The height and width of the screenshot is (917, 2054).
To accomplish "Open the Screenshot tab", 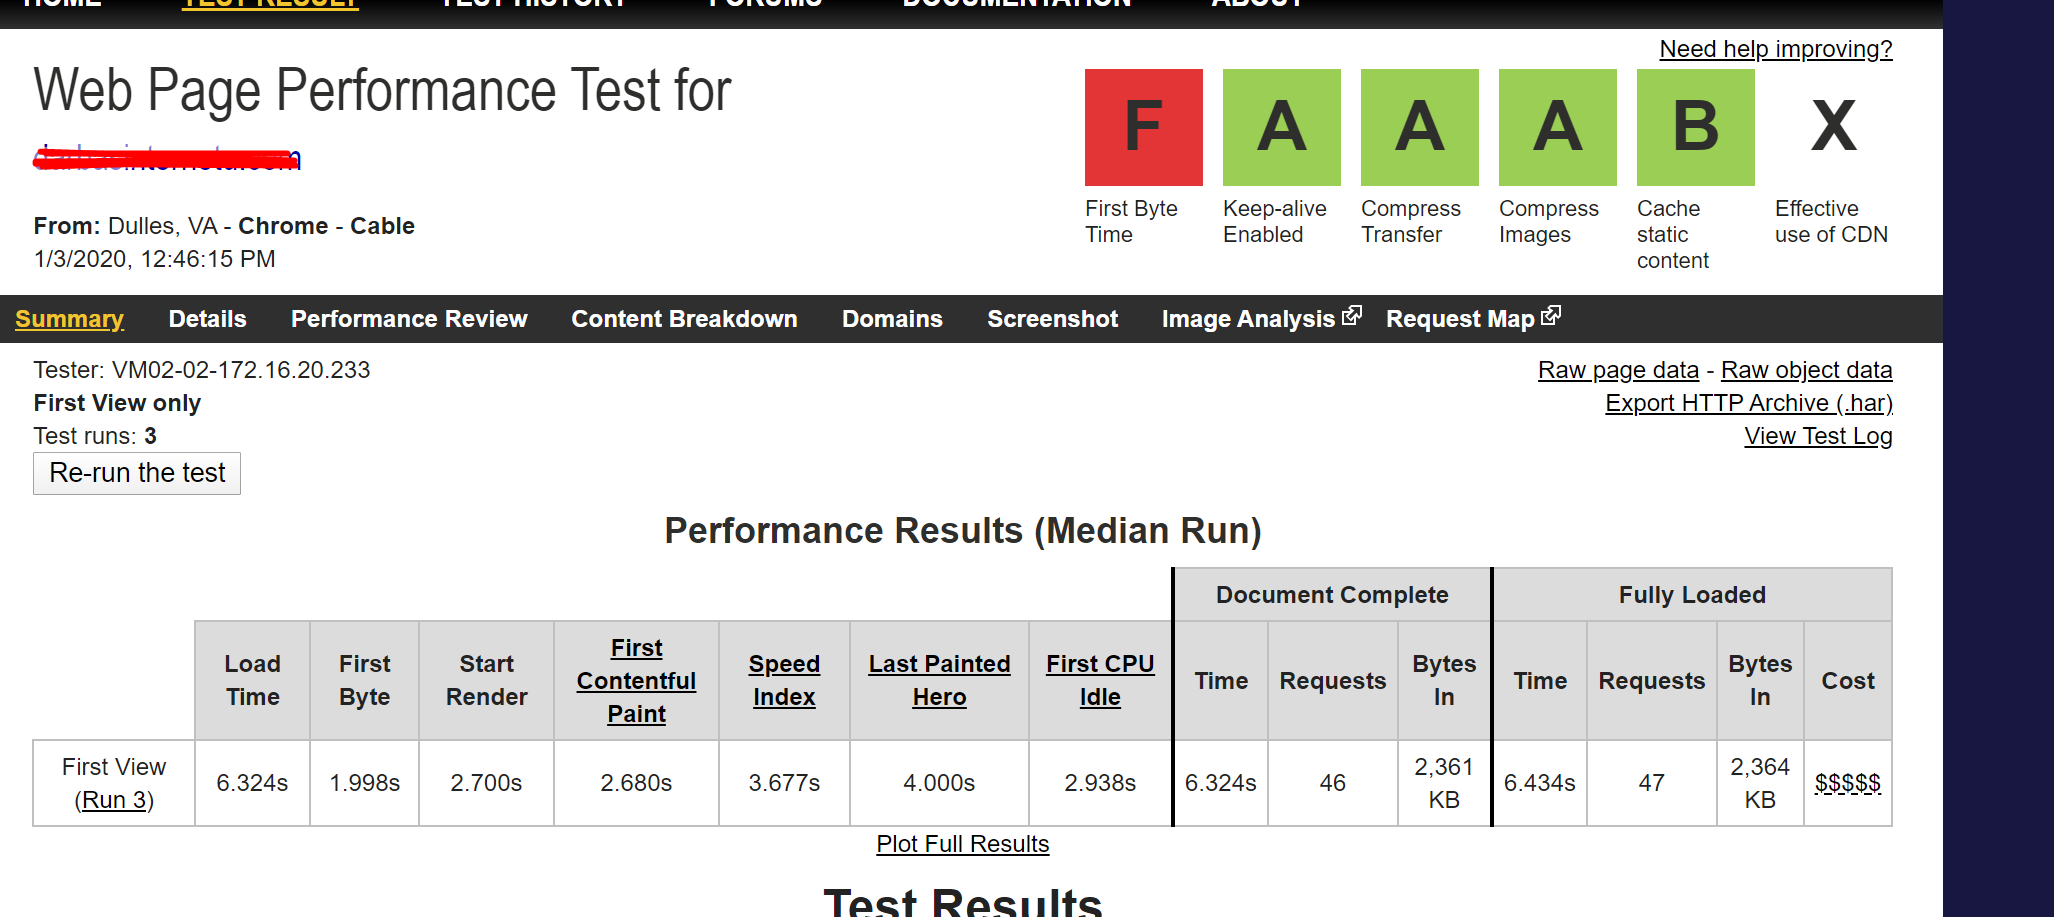I will point(1052,319).
